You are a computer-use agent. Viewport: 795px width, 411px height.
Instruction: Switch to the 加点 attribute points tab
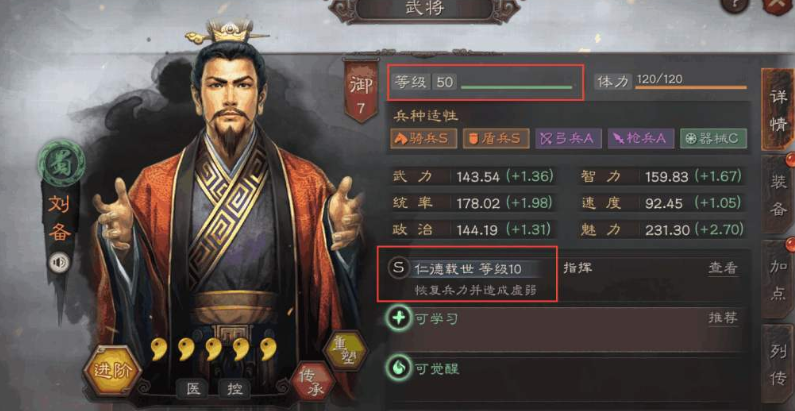tap(778, 280)
